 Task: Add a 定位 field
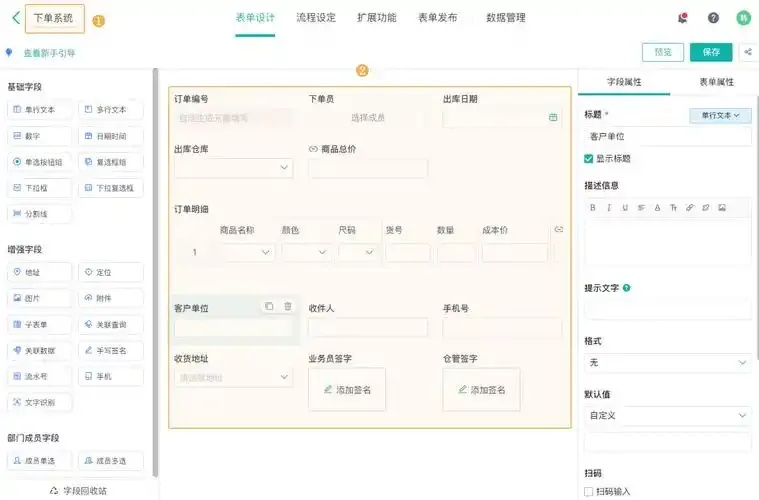[111, 273]
